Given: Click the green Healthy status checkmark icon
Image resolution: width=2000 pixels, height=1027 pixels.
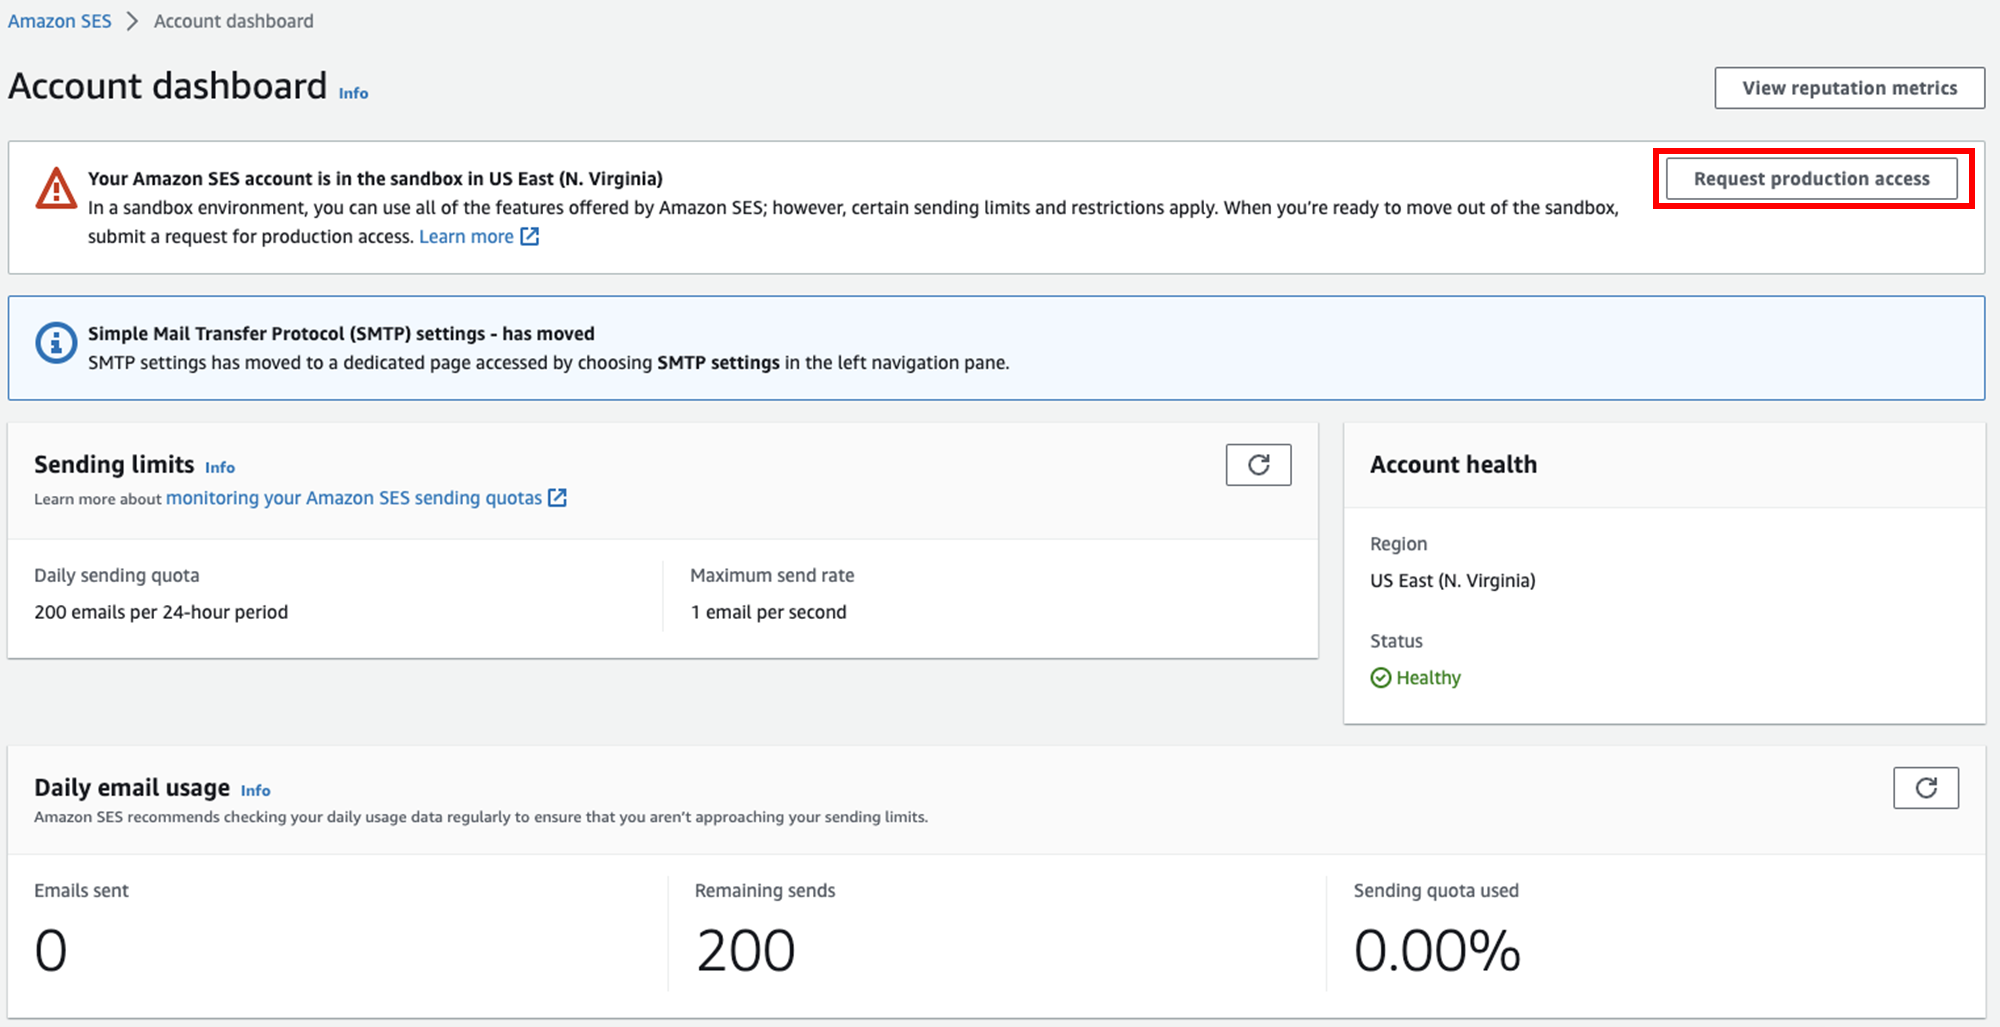Looking at the screenshot, I should click(x=1380, y=678).
